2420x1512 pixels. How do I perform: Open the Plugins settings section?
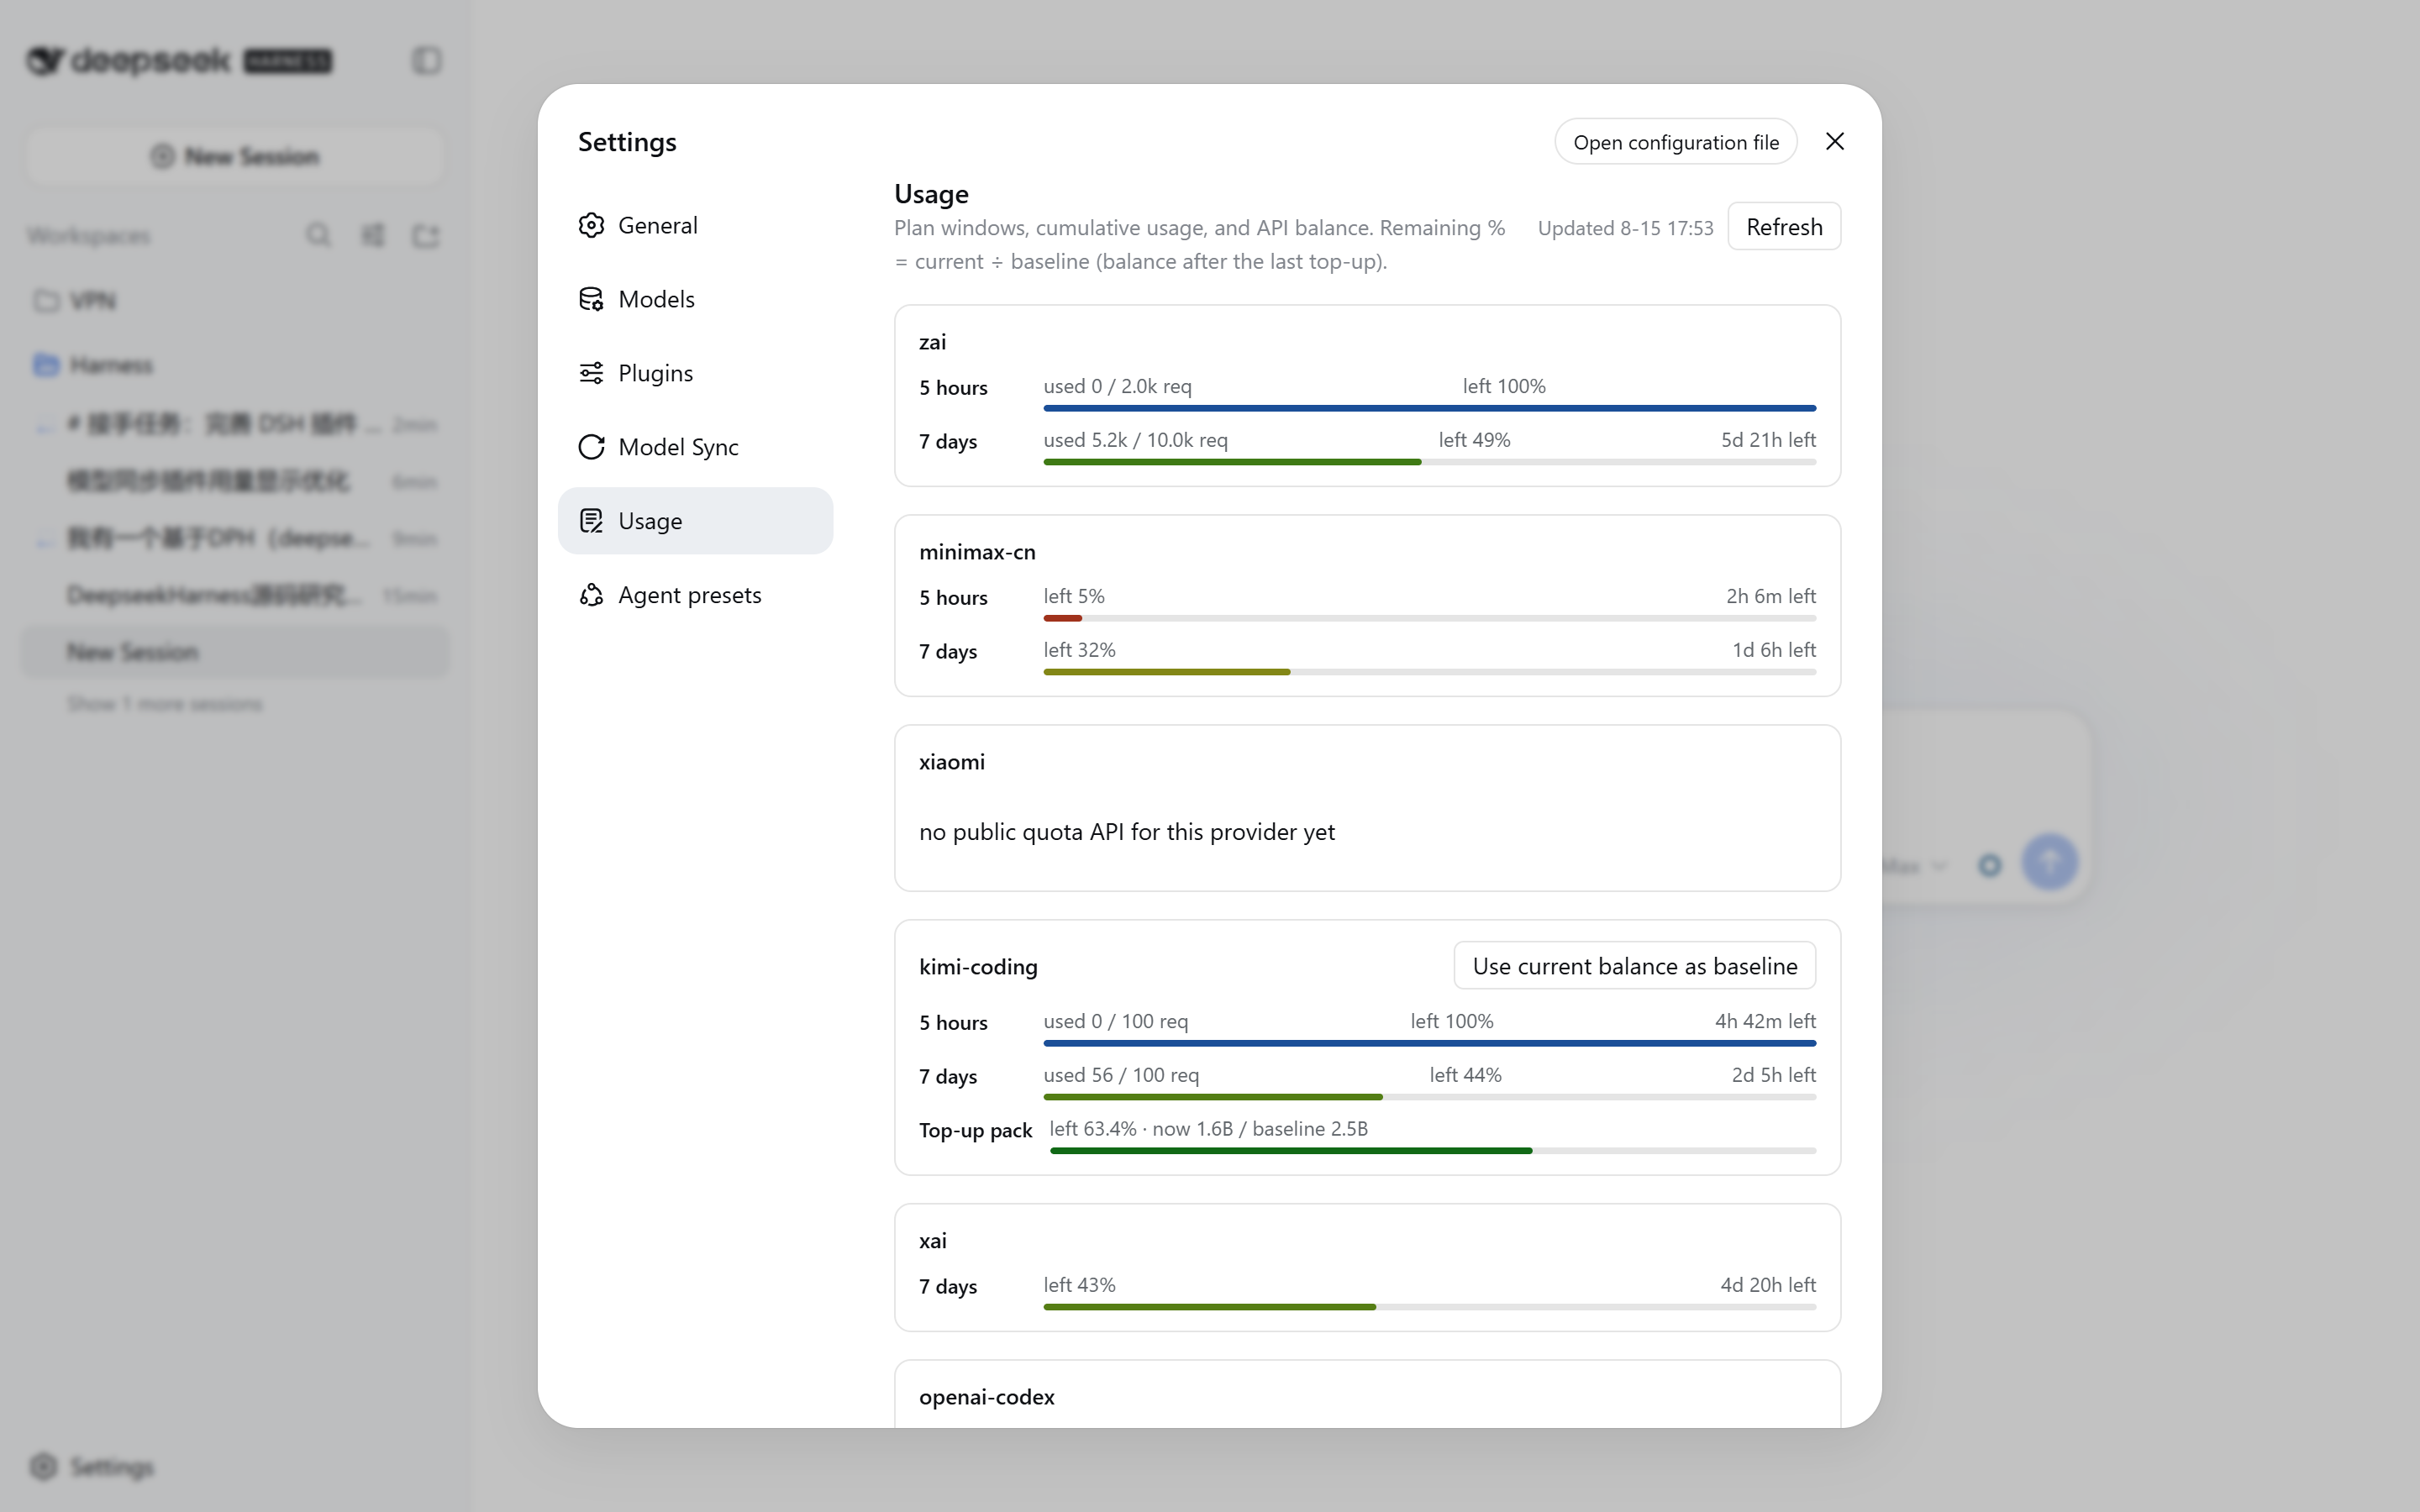695,373
